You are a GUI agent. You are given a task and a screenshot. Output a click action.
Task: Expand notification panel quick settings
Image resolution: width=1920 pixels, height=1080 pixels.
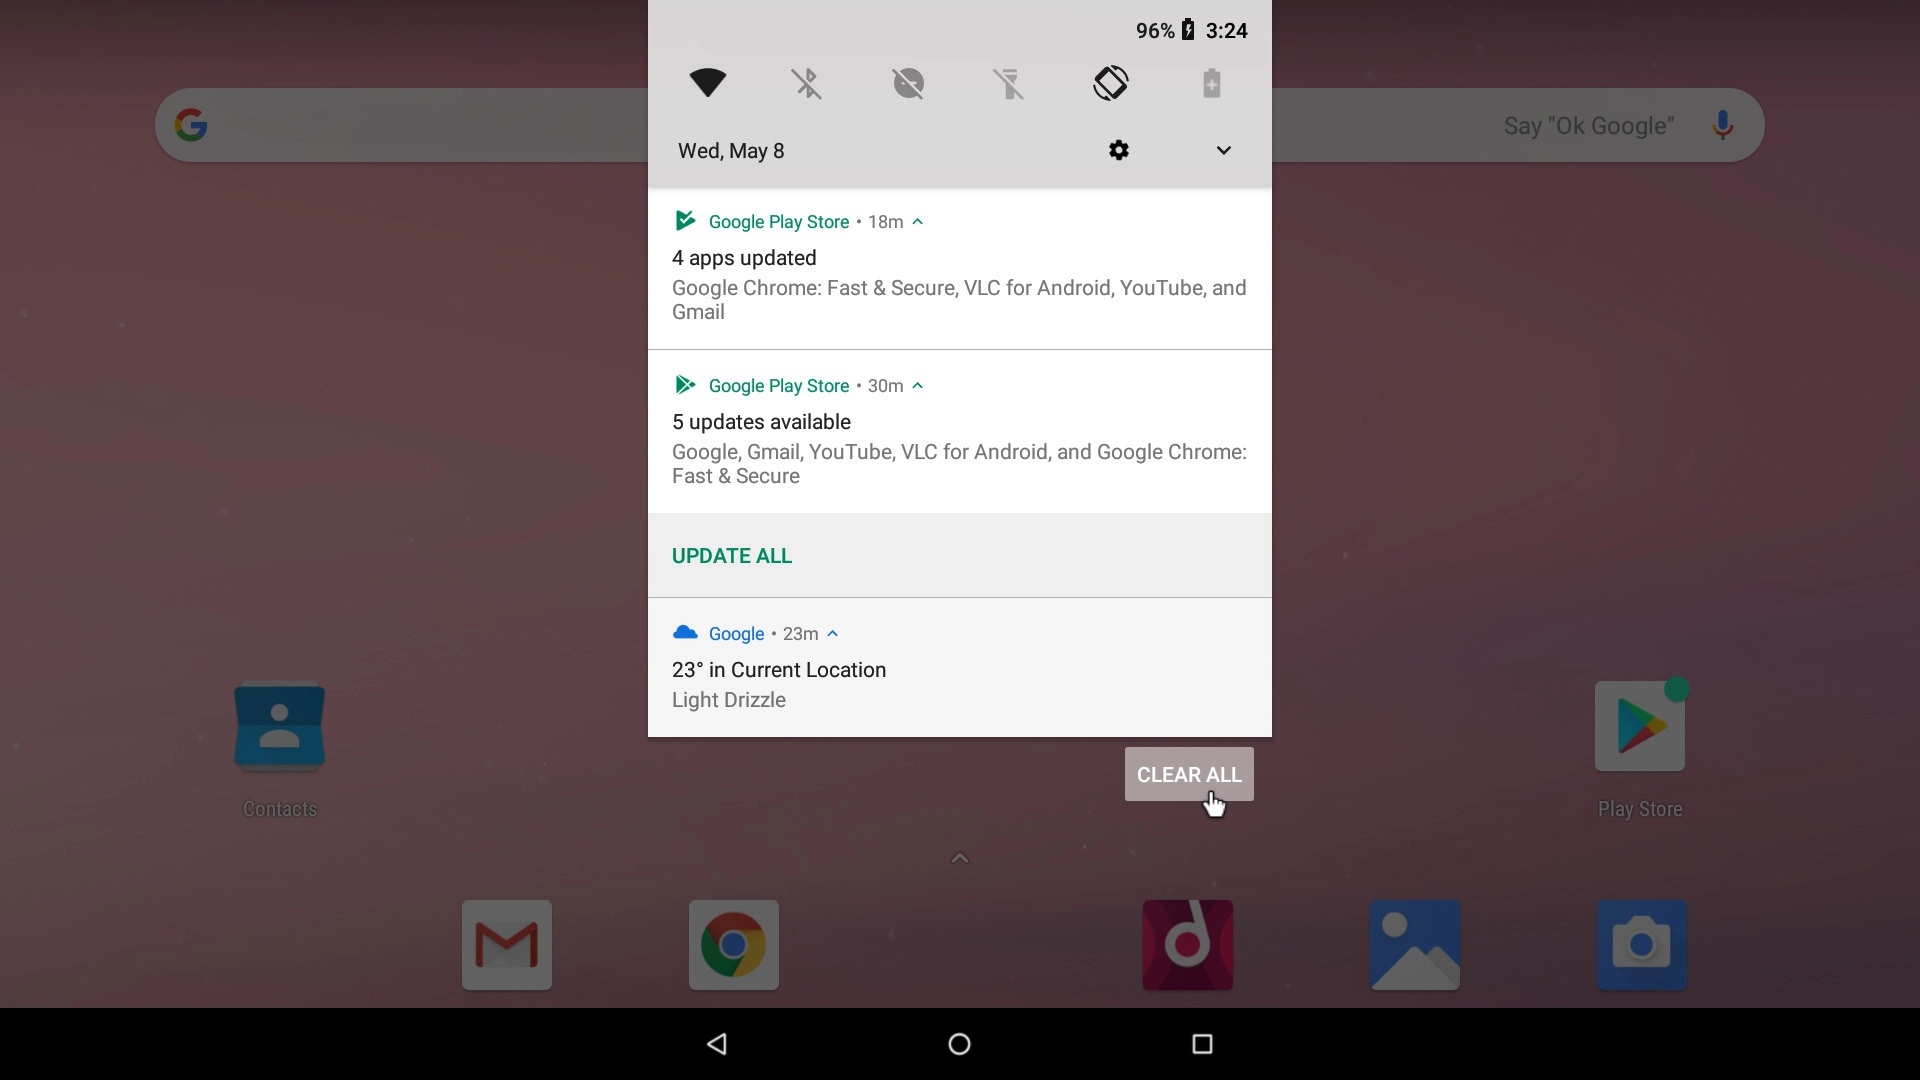(1224, 149)
